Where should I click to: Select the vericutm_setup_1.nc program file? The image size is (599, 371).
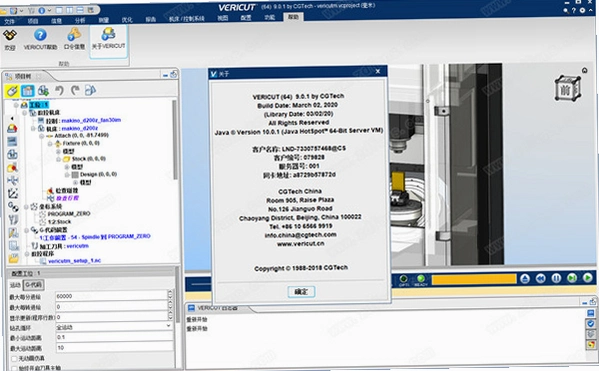coord(74,261)
